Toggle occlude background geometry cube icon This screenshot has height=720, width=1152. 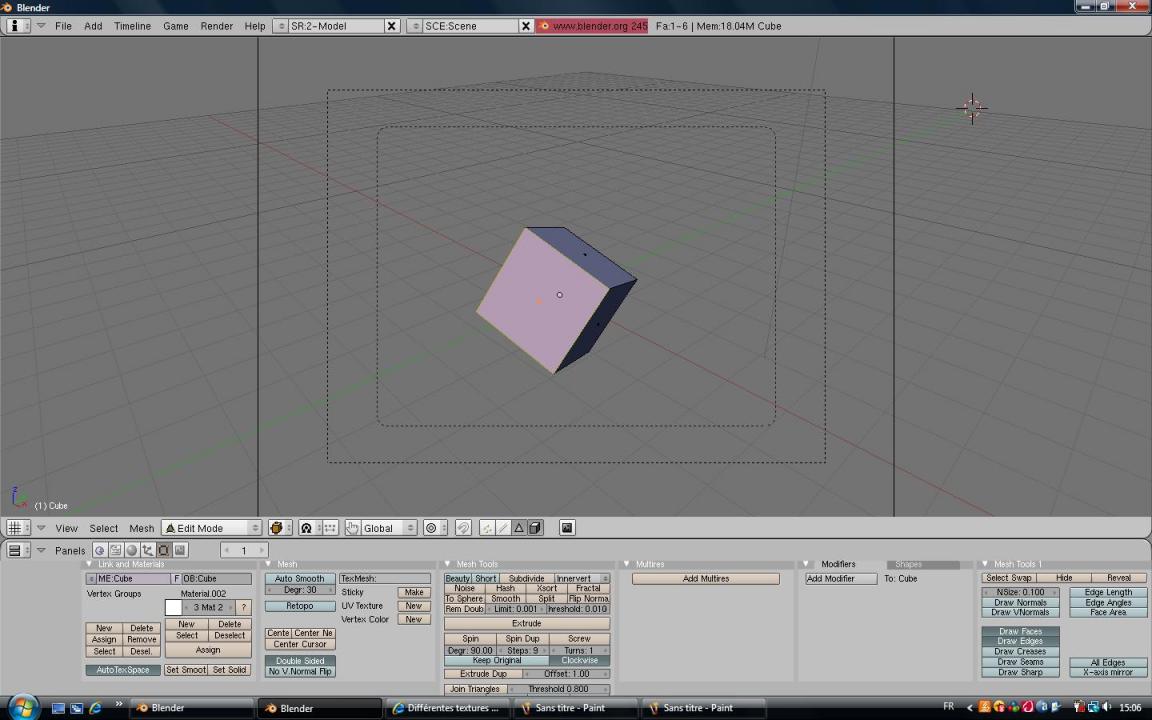click(534, 528)
